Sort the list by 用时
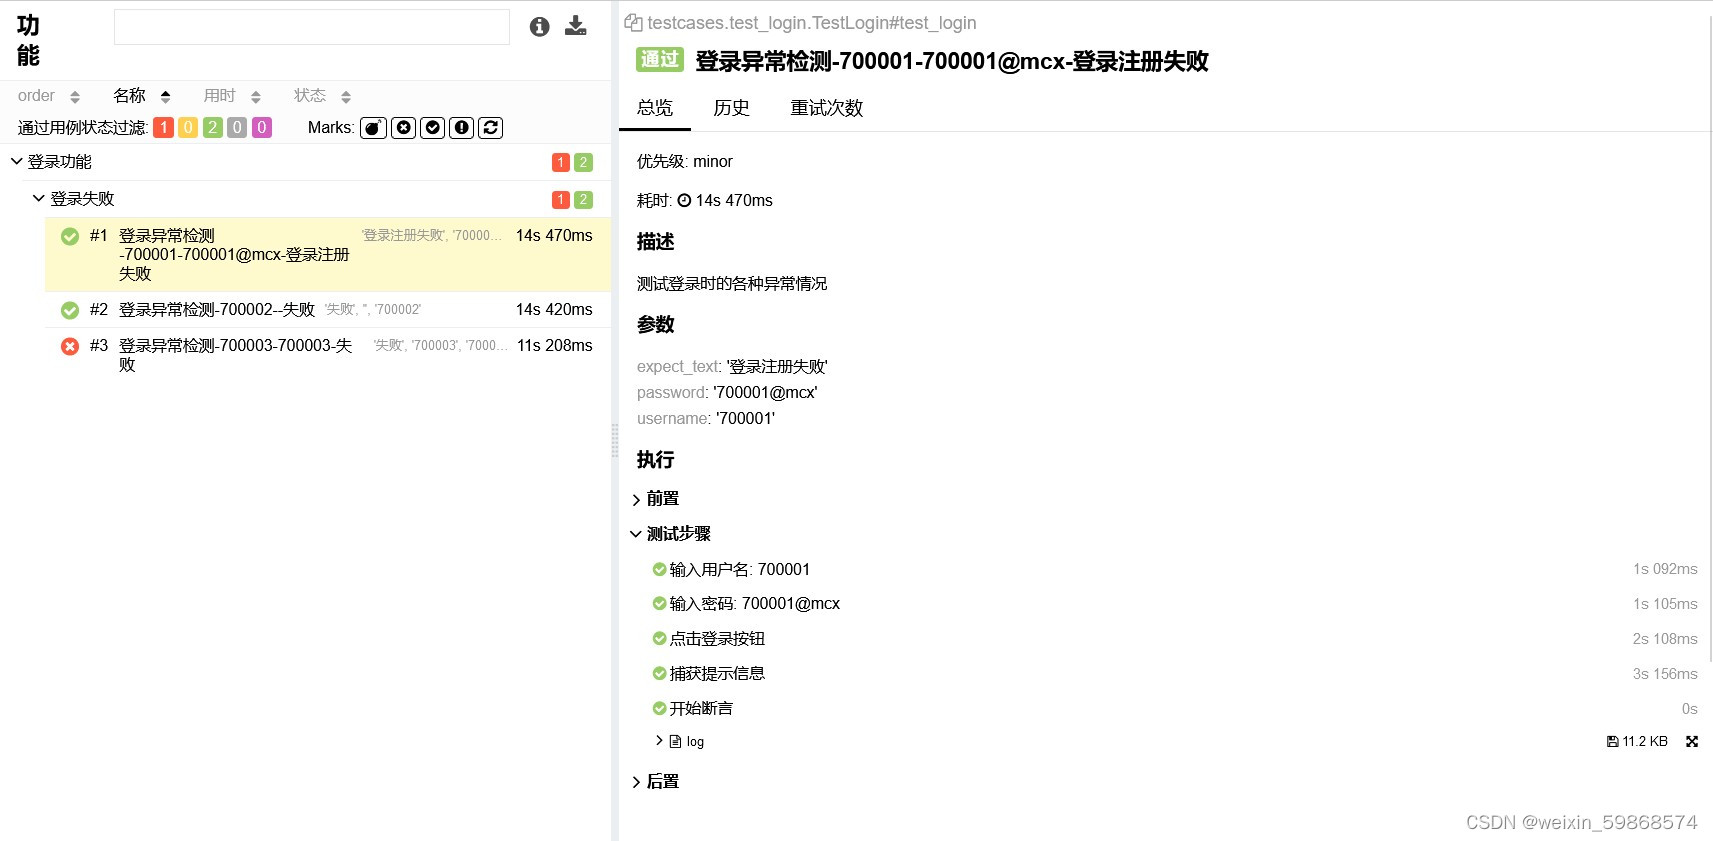The height and width of the screenshot is (841, 1713). tap(232, 96)
